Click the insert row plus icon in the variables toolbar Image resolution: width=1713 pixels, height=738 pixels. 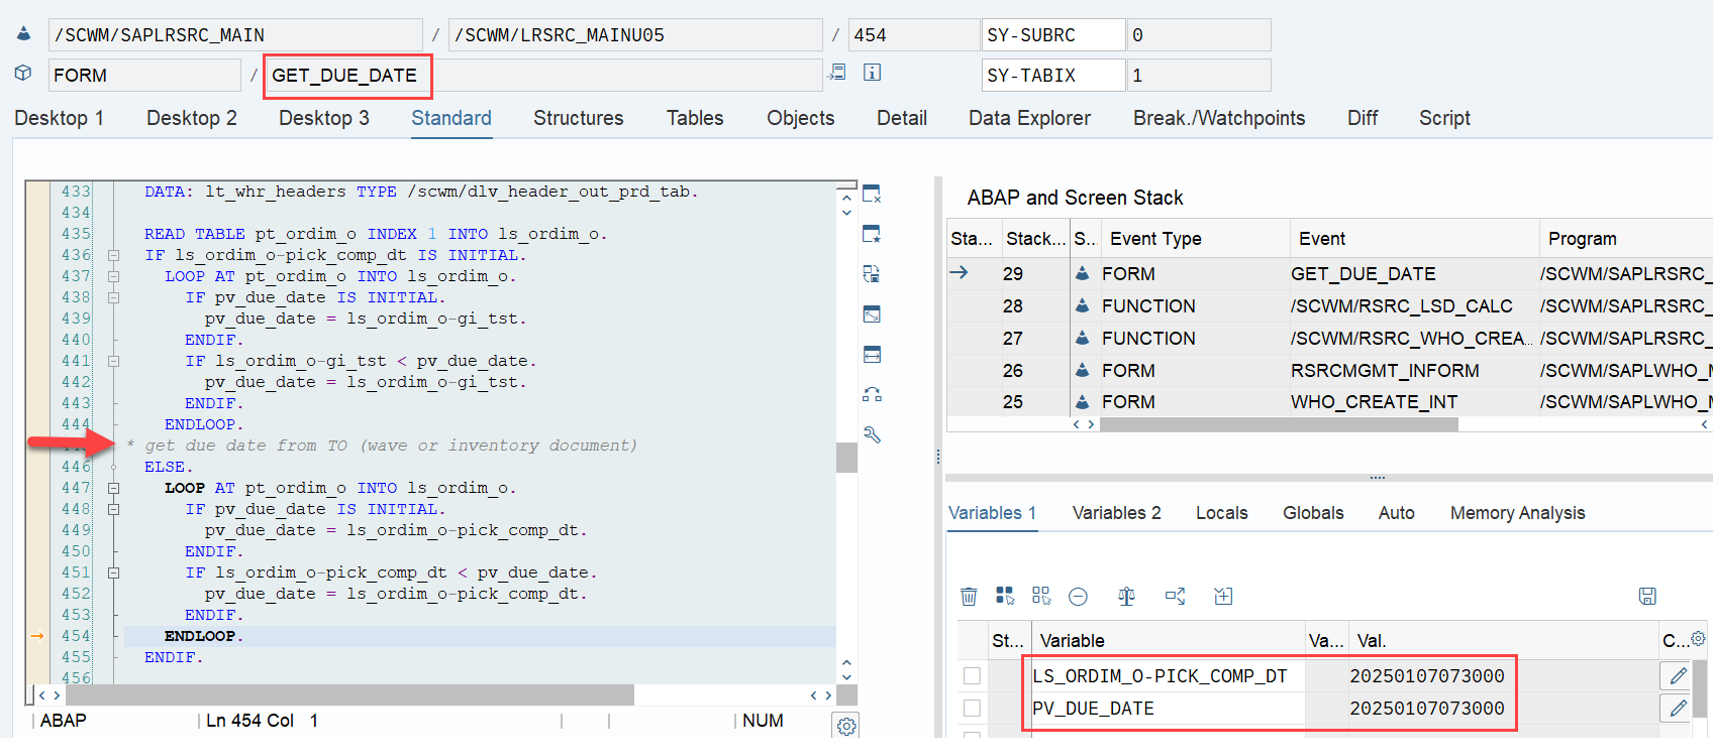[1223, 597]
